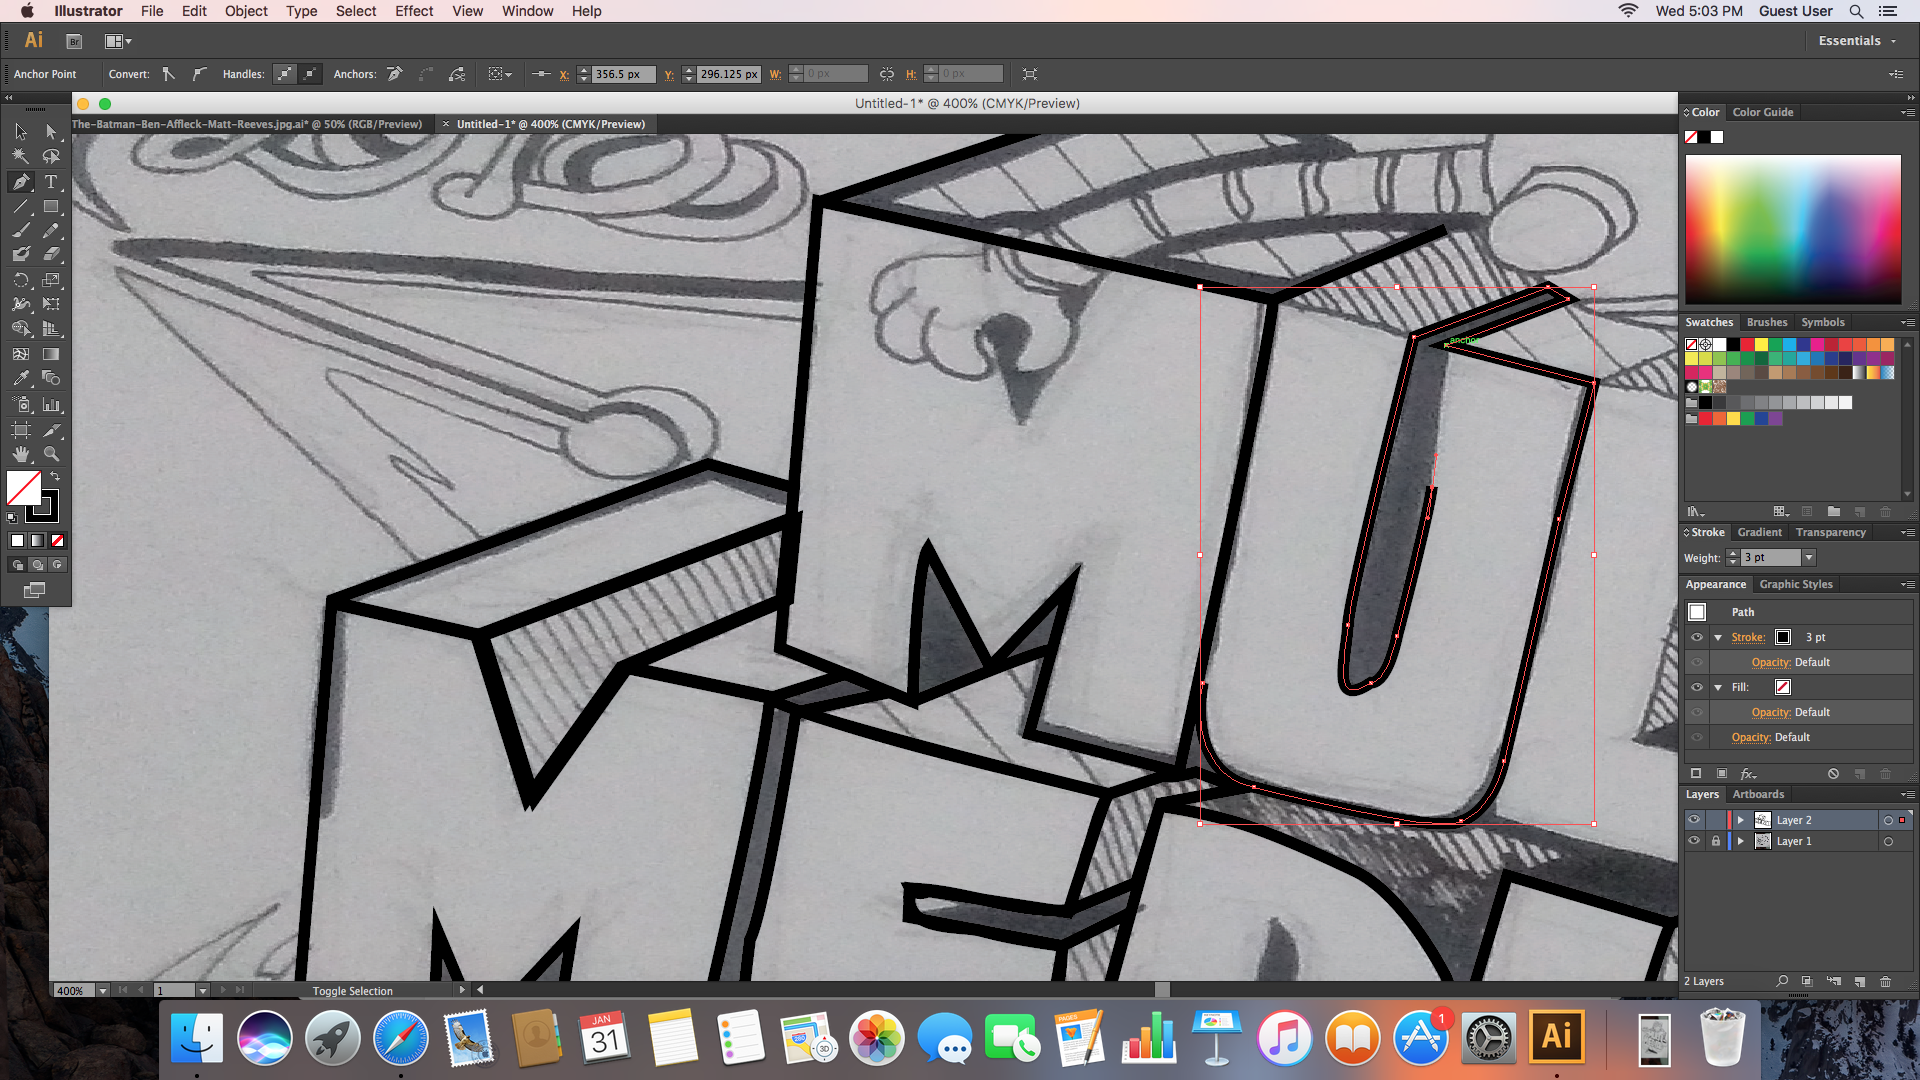Collapse the Fill attribute in Appearance panel
This screenshot has height=1080, width=1920.
point(1718,687)
